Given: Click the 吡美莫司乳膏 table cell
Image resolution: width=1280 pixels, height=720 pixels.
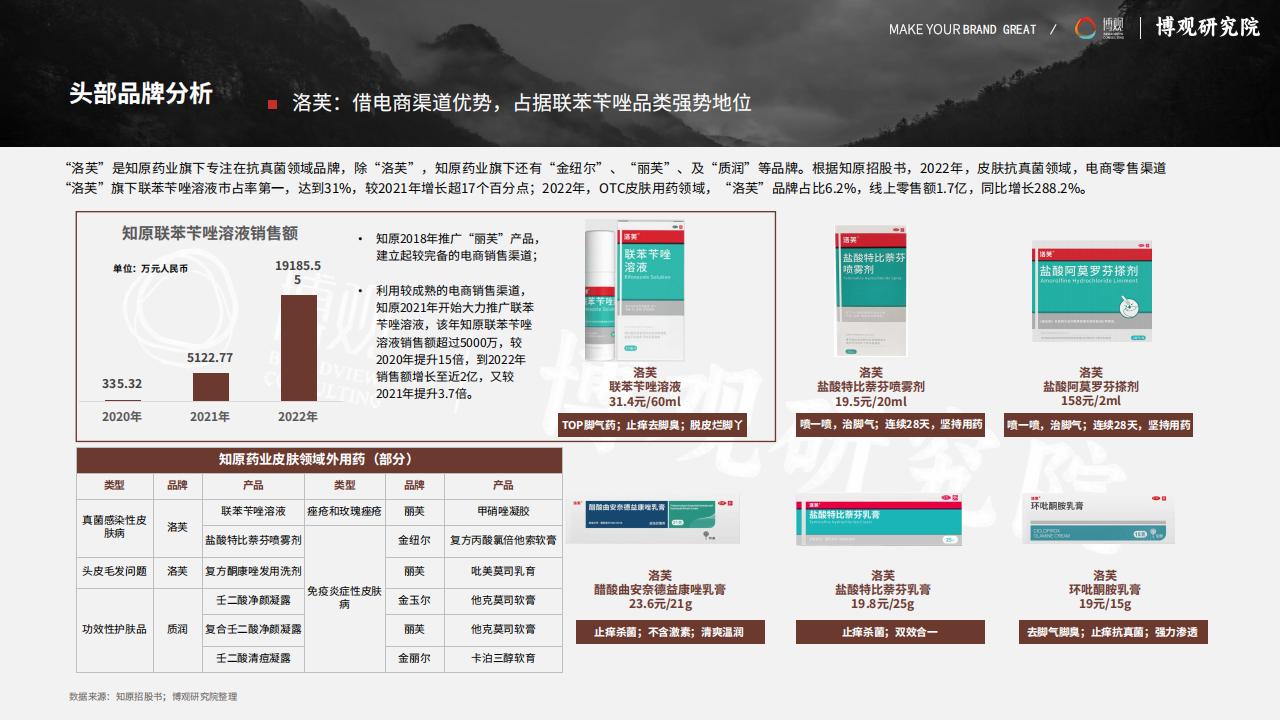Looking at the screenshot, I should coord(503,571).
